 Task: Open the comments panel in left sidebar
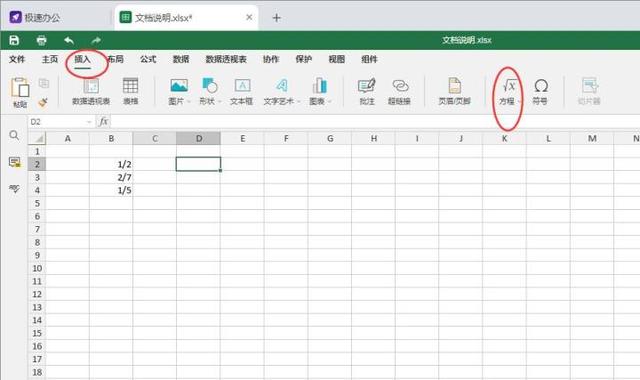click(x=14, y=162)
